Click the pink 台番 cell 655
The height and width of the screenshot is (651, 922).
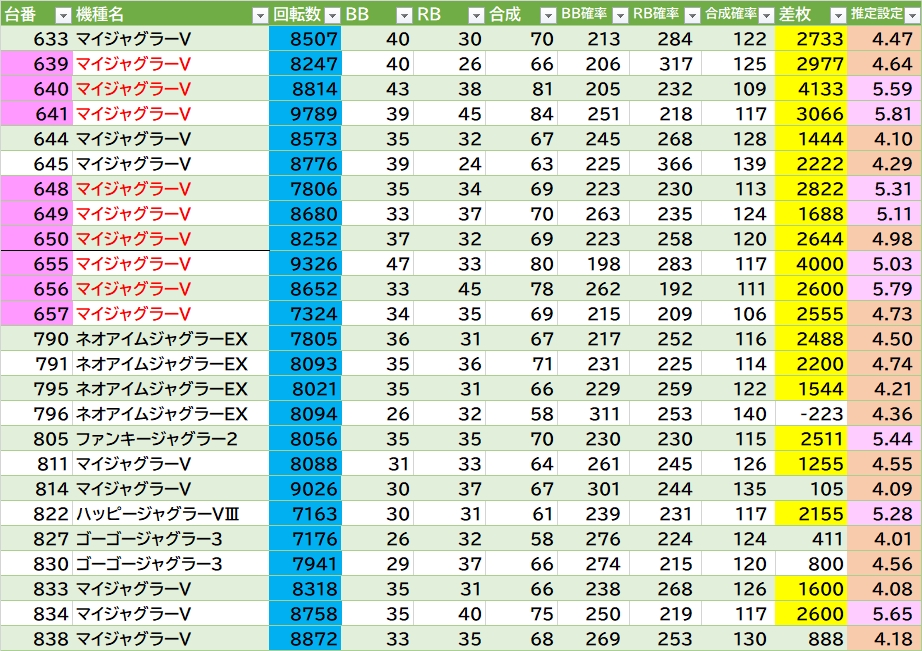36,264
